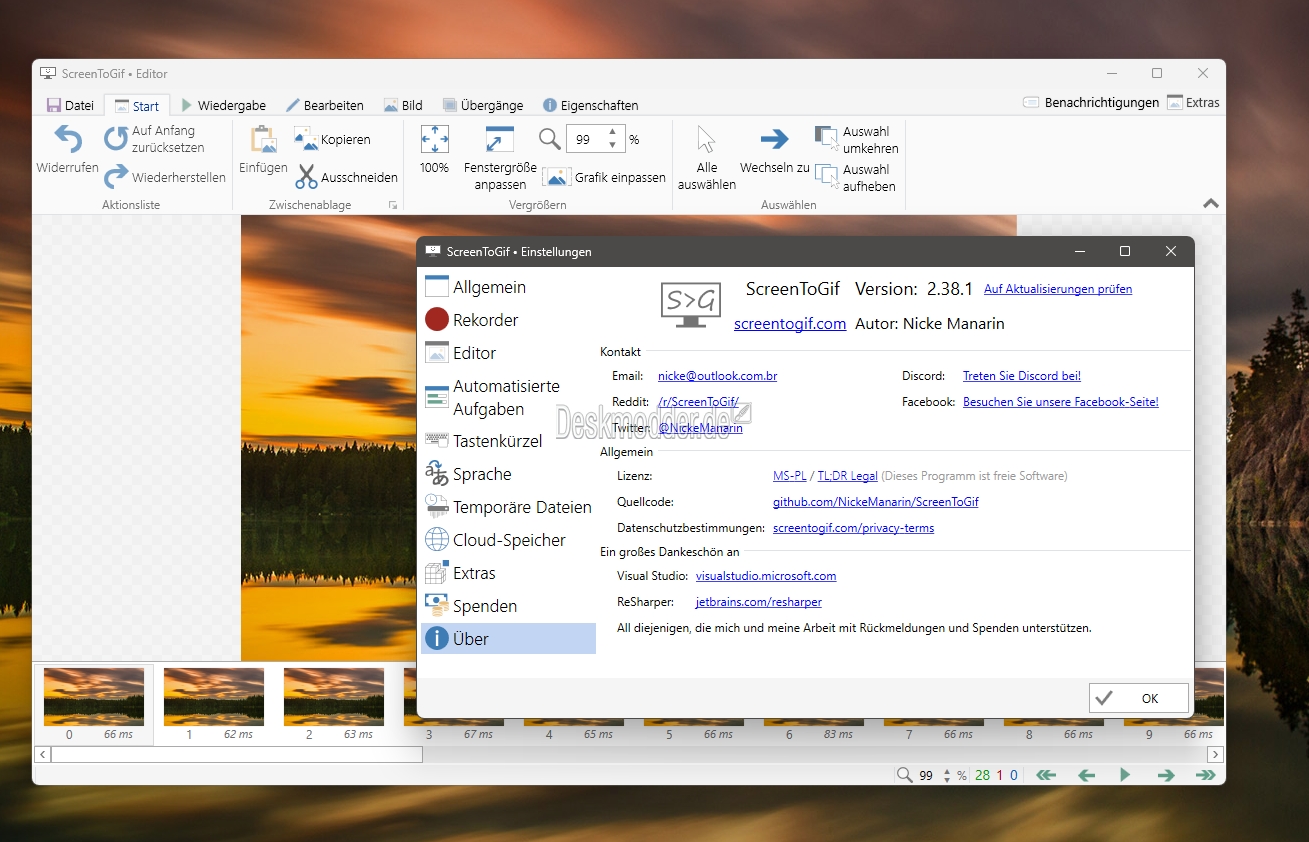Open the Übergänge tab

482,105
